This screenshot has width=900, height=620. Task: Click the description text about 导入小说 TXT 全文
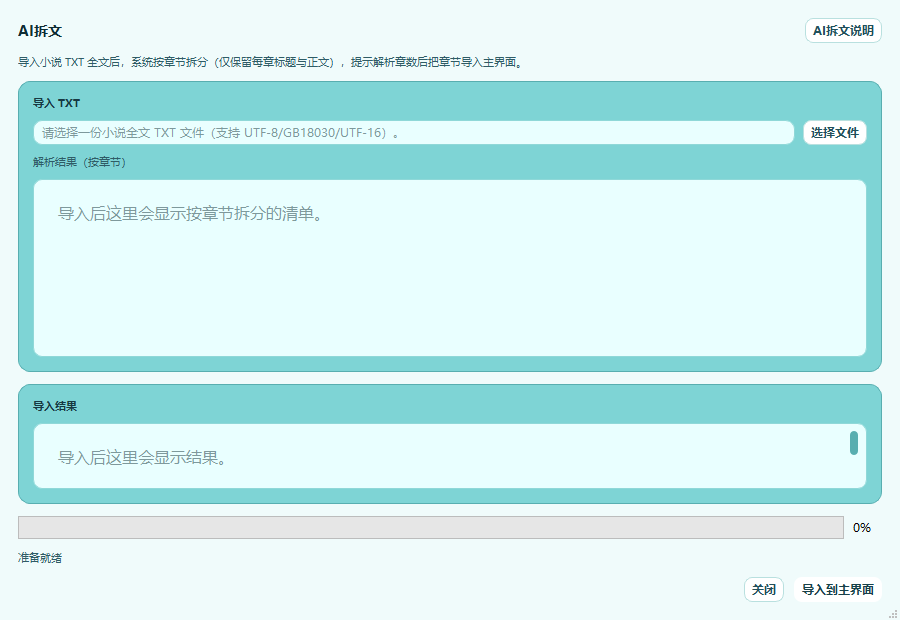click(271, 62)
